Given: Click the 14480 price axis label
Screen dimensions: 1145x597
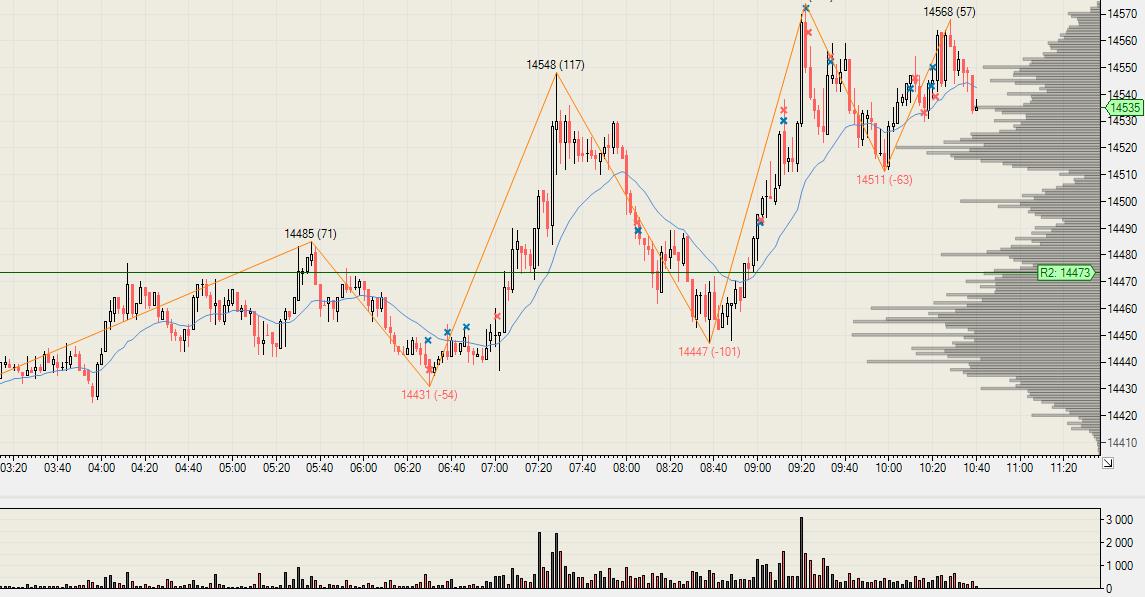Looking at the screenshot, I should coord(1123,255).
